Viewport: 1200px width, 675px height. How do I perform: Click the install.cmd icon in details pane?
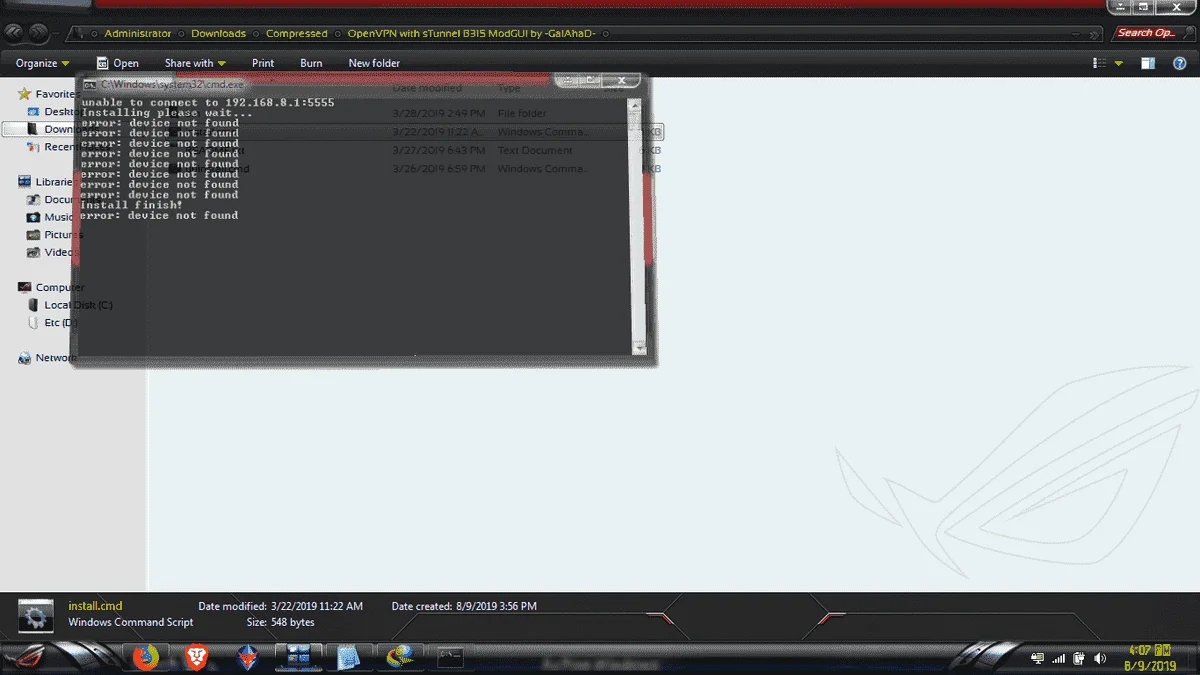point(37,616)
